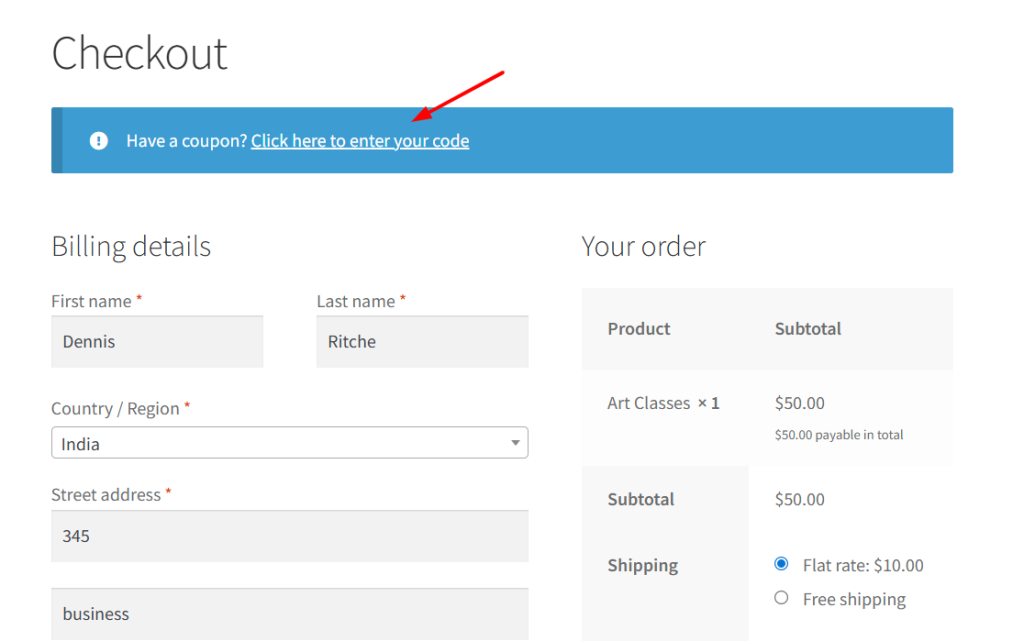The width and height of the screenshot is (1024, 641).
Task: Click the dropdown arrow on the country selector
Action: 515,442
